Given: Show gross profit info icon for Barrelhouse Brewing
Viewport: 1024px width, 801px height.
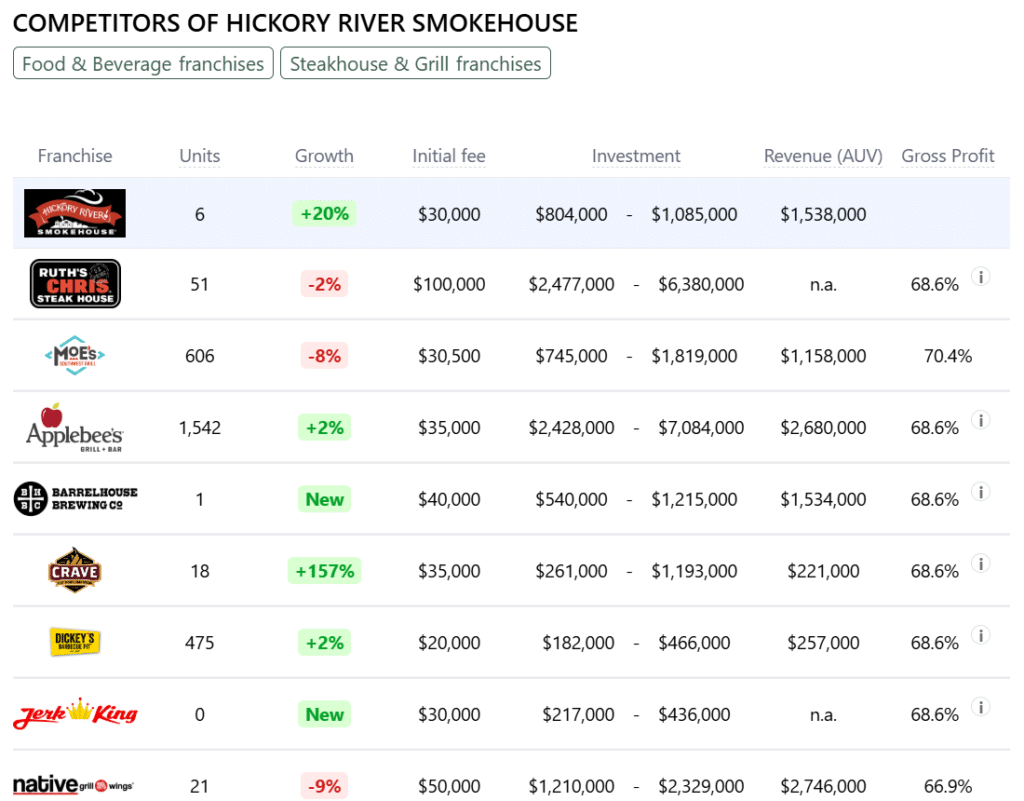Looking at the screenshot, I should [x=980, y=492].
